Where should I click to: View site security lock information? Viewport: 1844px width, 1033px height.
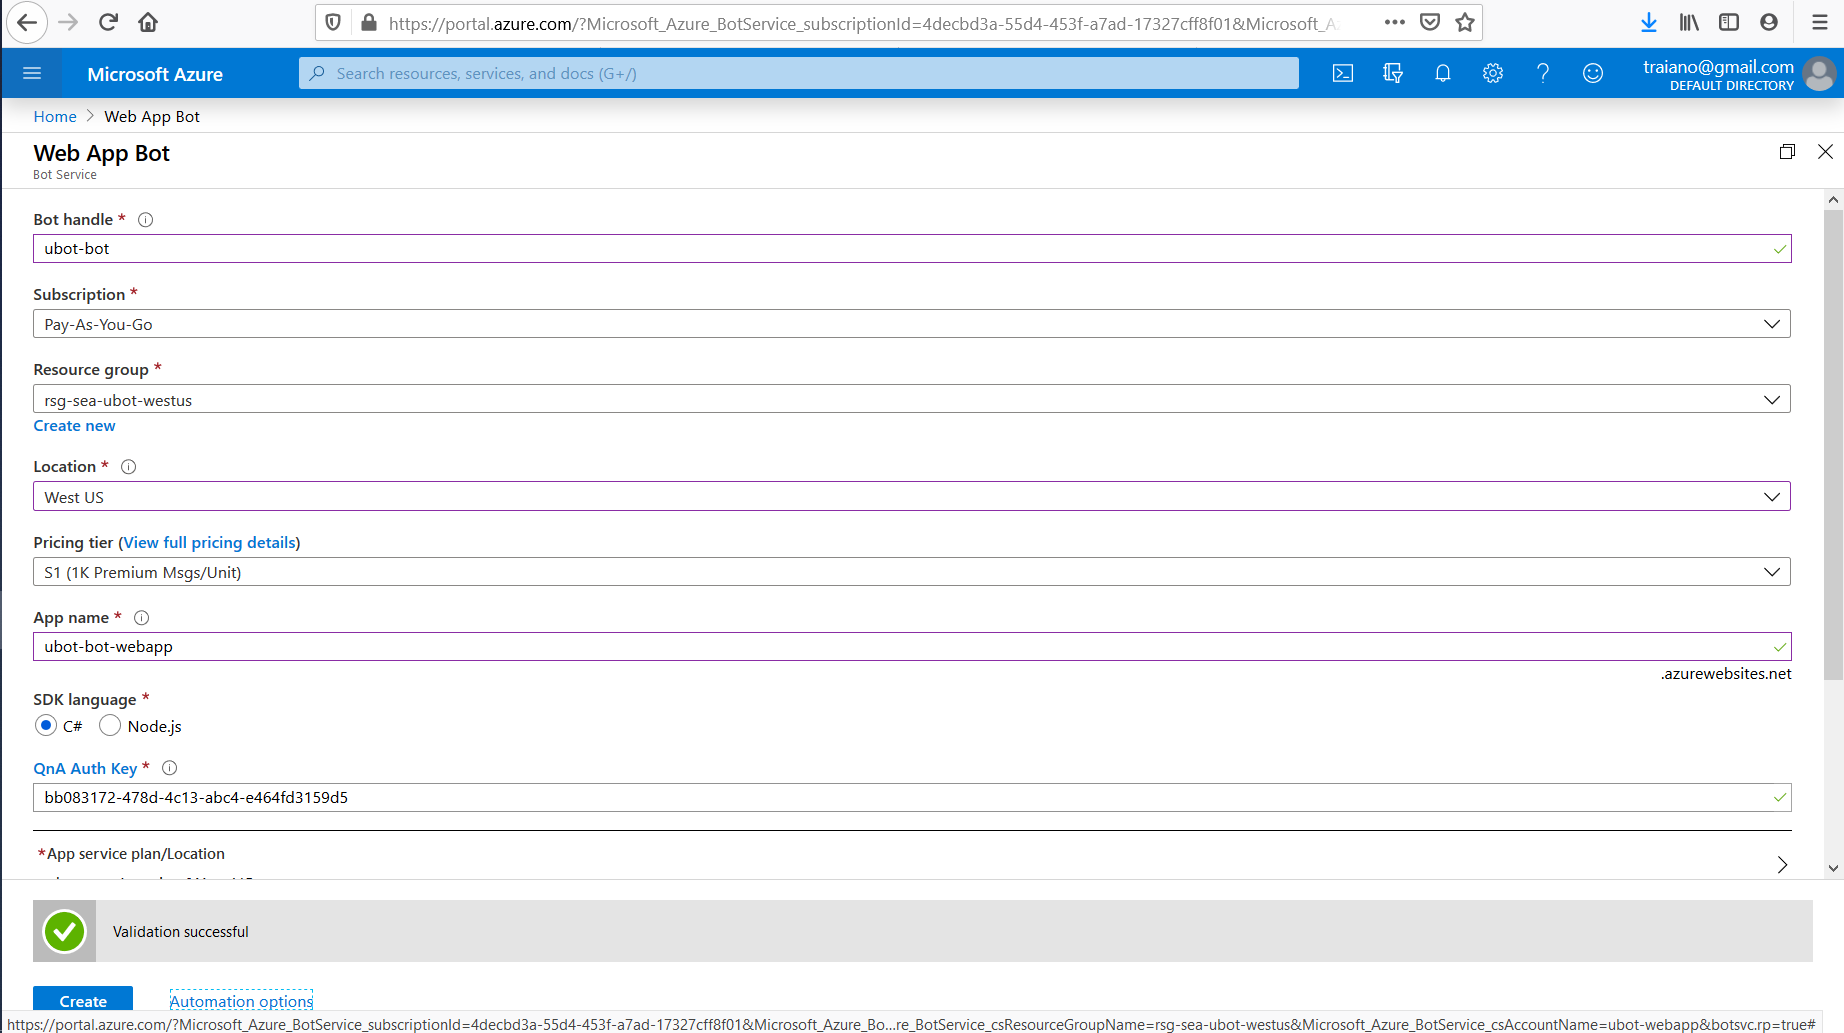(369, 22)
